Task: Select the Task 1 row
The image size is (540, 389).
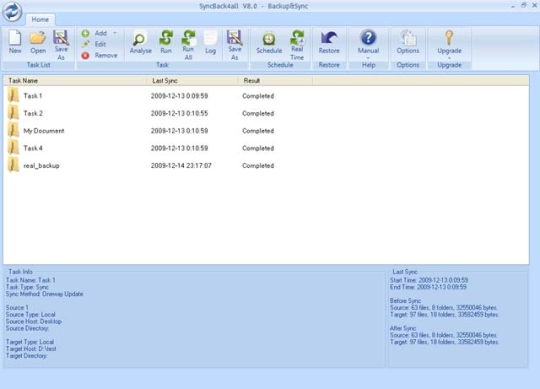Action: pos(266,96)
